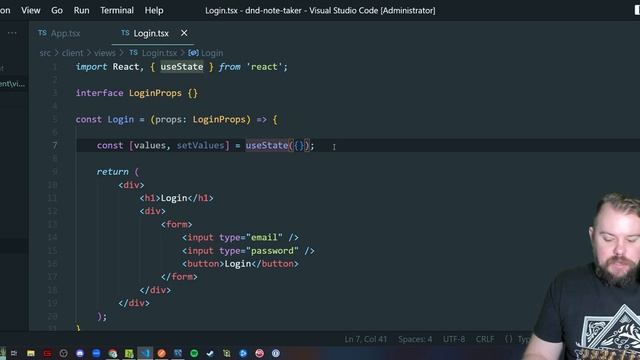Viewport: 640px width, 360px height.
Task: Open the blue gear app in taskbar
Action: tap(243, 353)
